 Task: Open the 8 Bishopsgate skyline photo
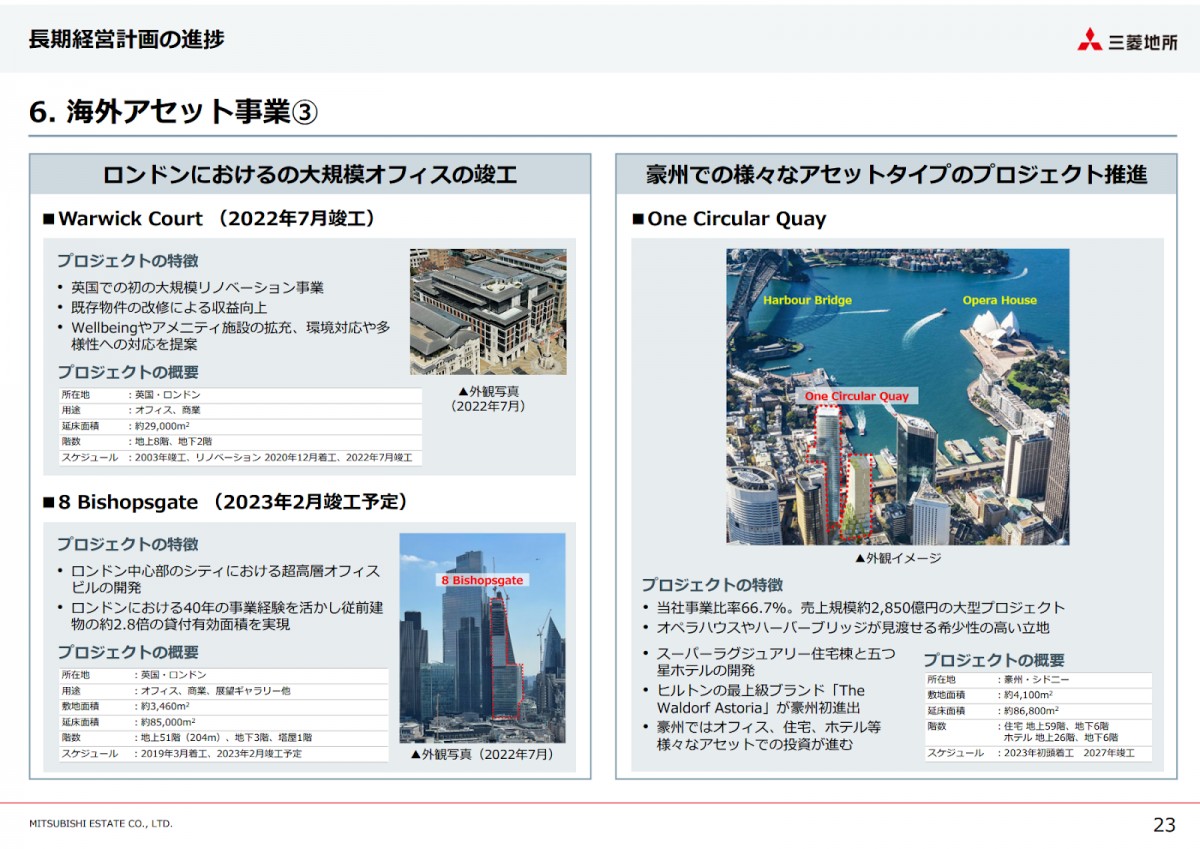pos(482,638)
